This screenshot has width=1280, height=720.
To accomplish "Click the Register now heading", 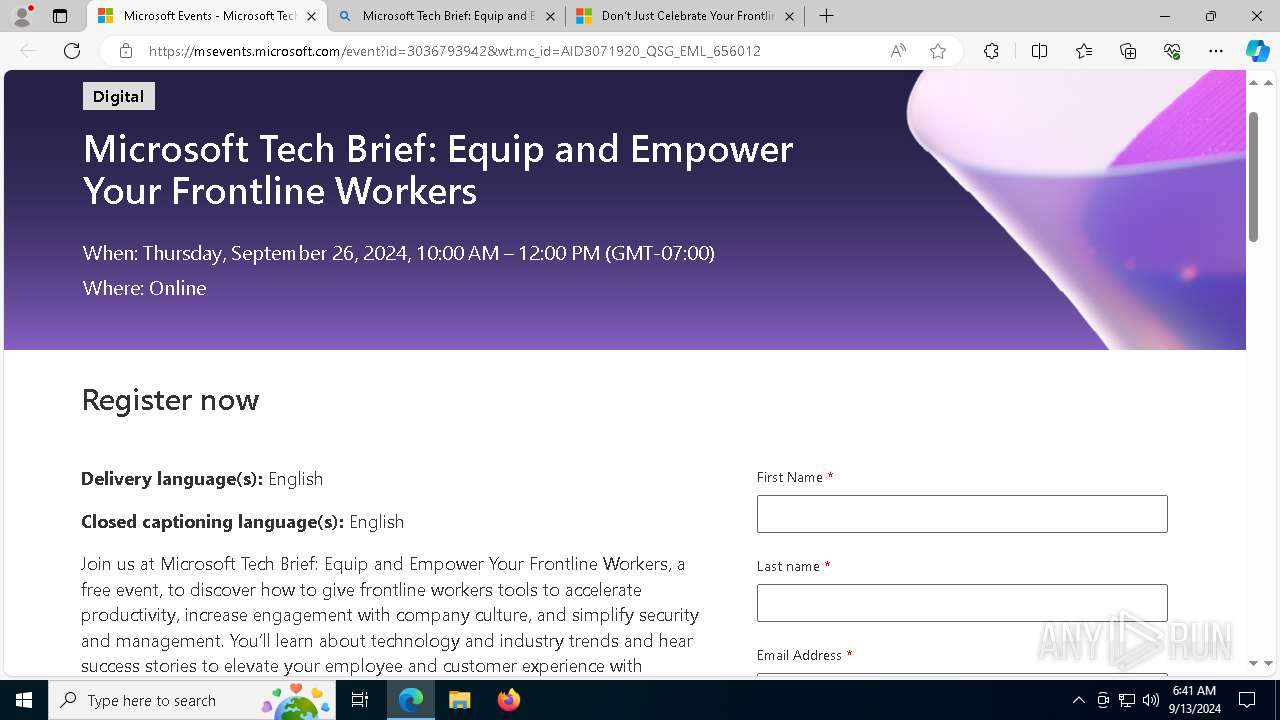I will [170, 399].
